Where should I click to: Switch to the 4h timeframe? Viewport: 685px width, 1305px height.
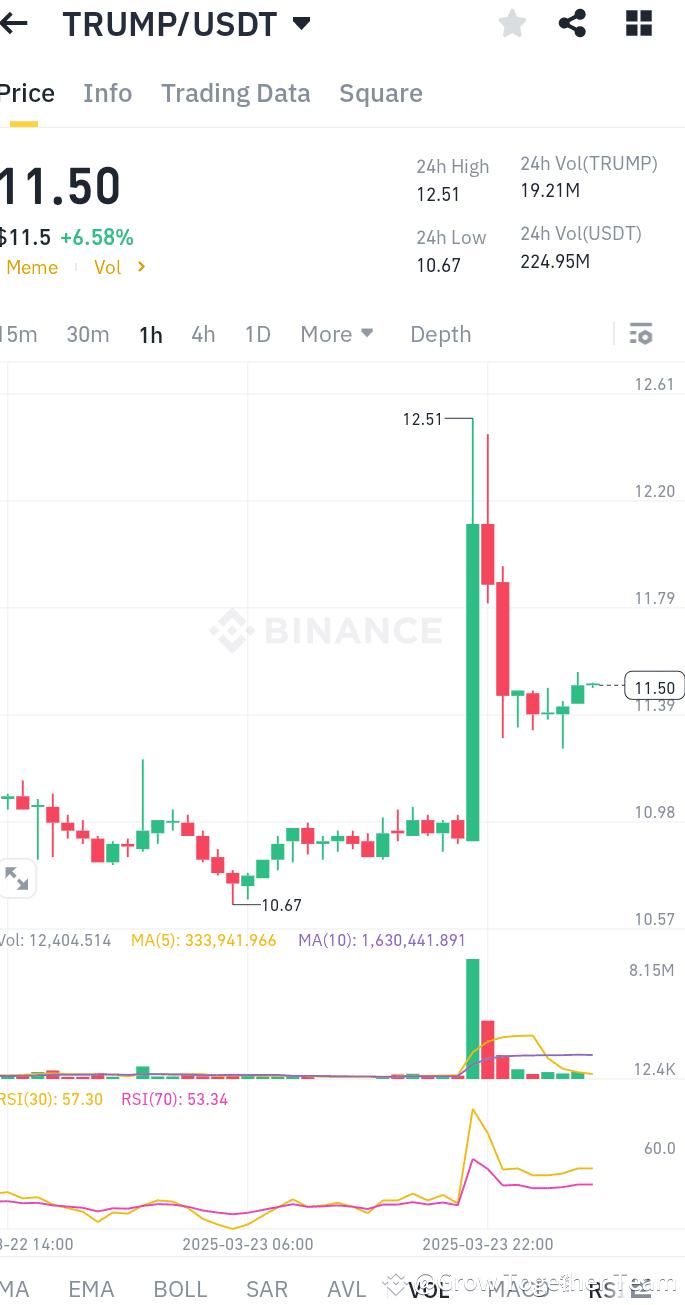pos(203,334)
